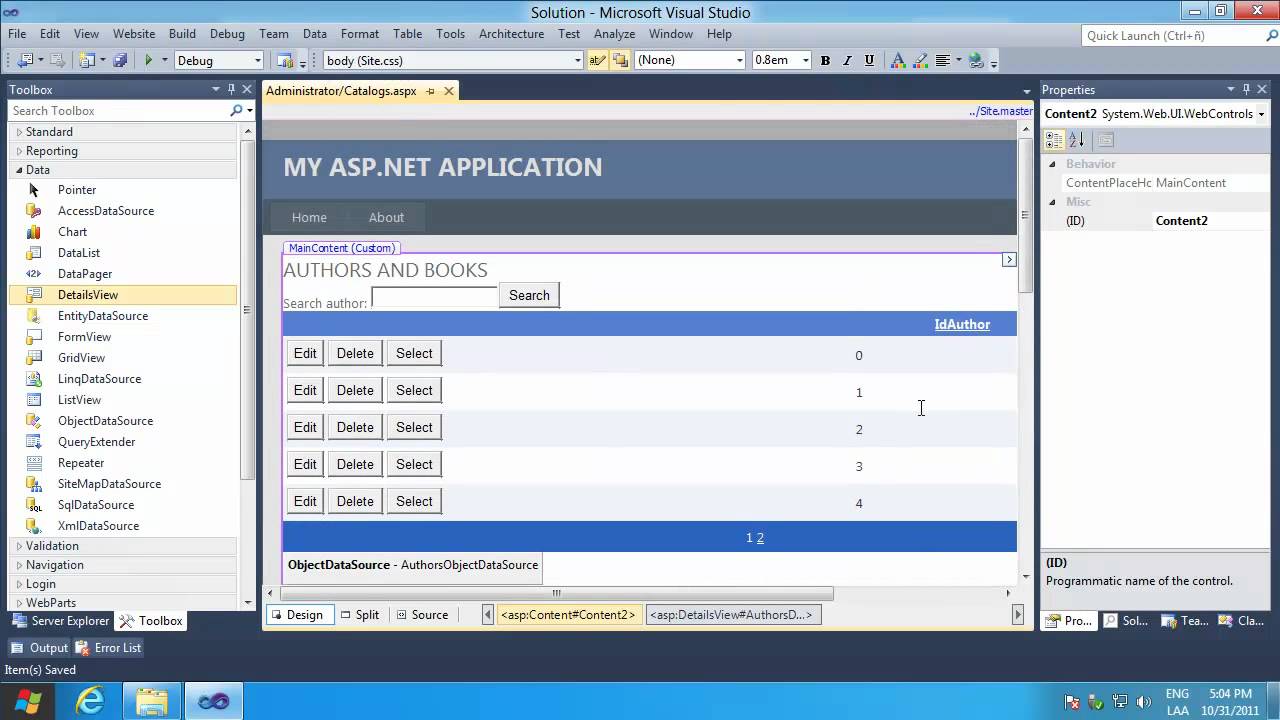Click the Start Debugging green arrow

[x=149, y=60]
